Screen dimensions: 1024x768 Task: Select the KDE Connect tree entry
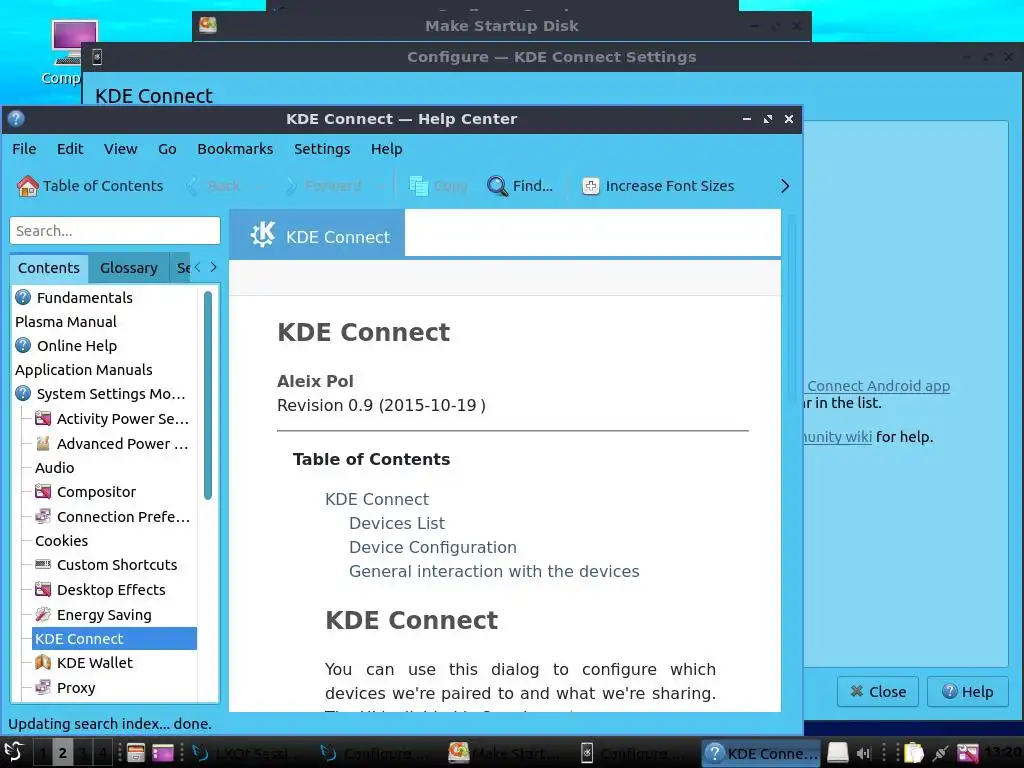click(x=114, y=639)
